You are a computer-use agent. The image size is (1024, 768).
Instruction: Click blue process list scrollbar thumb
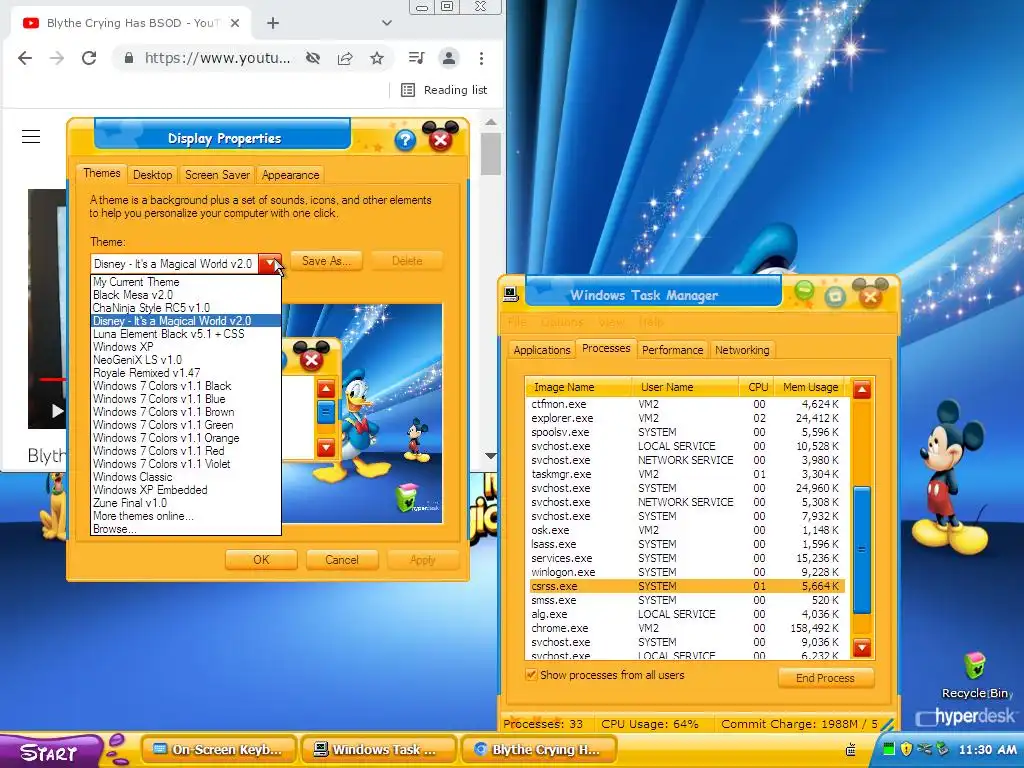click(861, 550)
